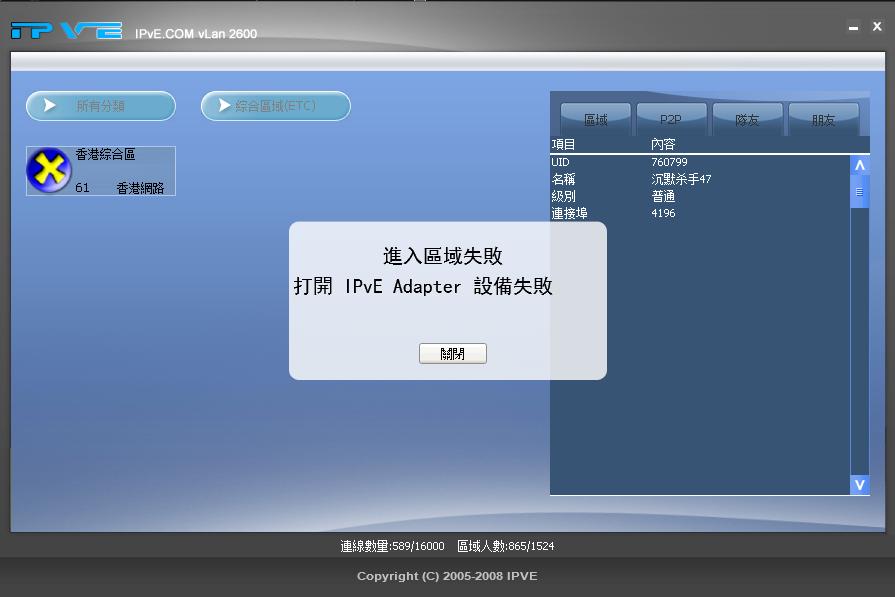Minimize the IPvE window
Image resolution: width=895 pixels, height=597 pixels.
853,27
